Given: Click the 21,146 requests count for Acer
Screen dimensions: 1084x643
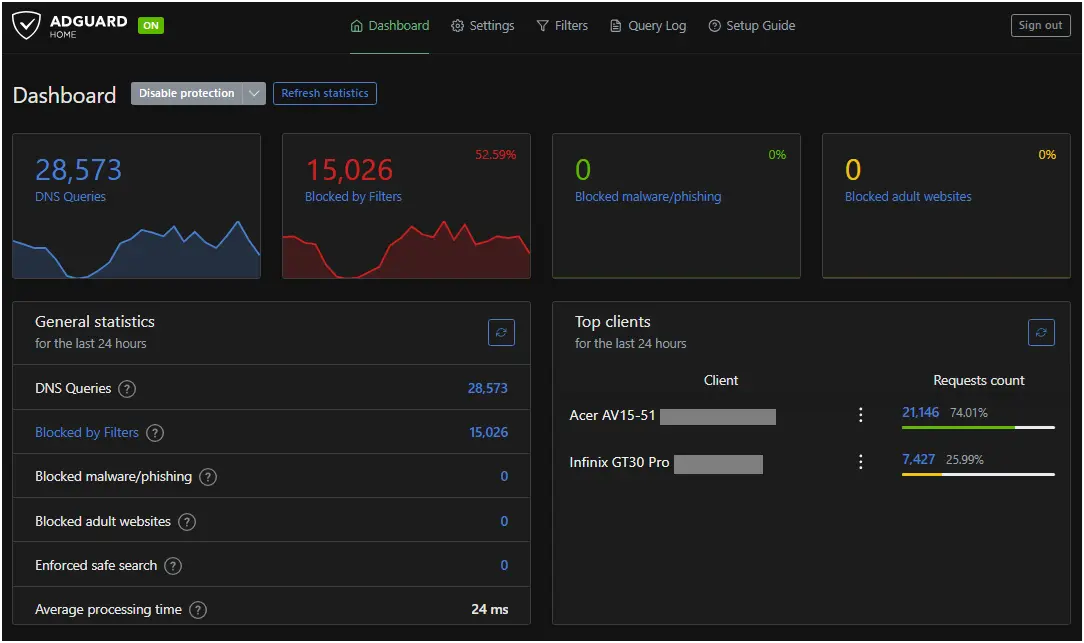Looking at the screenshot, I should pos(920,413).
